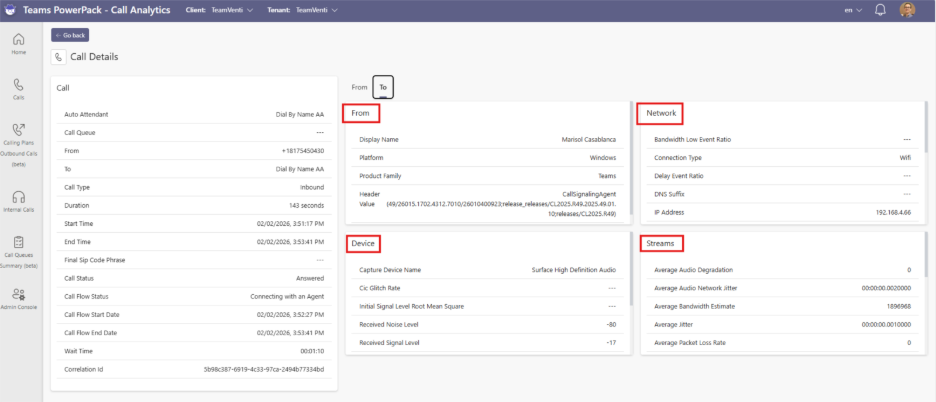Click phone icon beside Call Details
The width and height of the screenshot is (936, 402).
tap(59, 57)
